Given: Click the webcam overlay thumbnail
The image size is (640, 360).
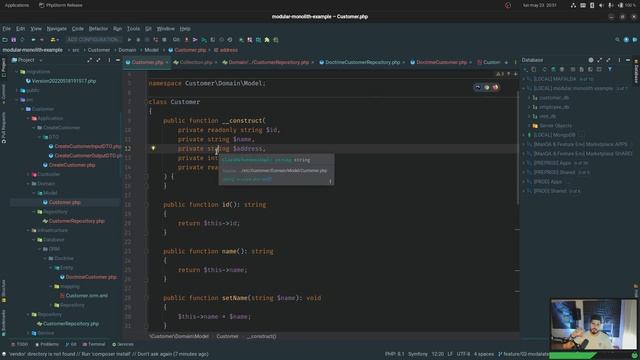Looking at the screenshot, I should pyautogui.click(x=593, y=324).
